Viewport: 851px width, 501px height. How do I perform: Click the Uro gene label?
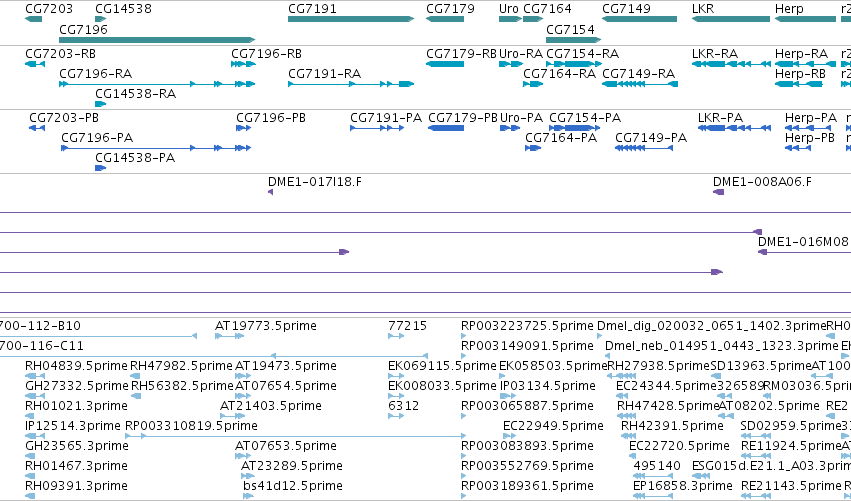coord(509,9)
